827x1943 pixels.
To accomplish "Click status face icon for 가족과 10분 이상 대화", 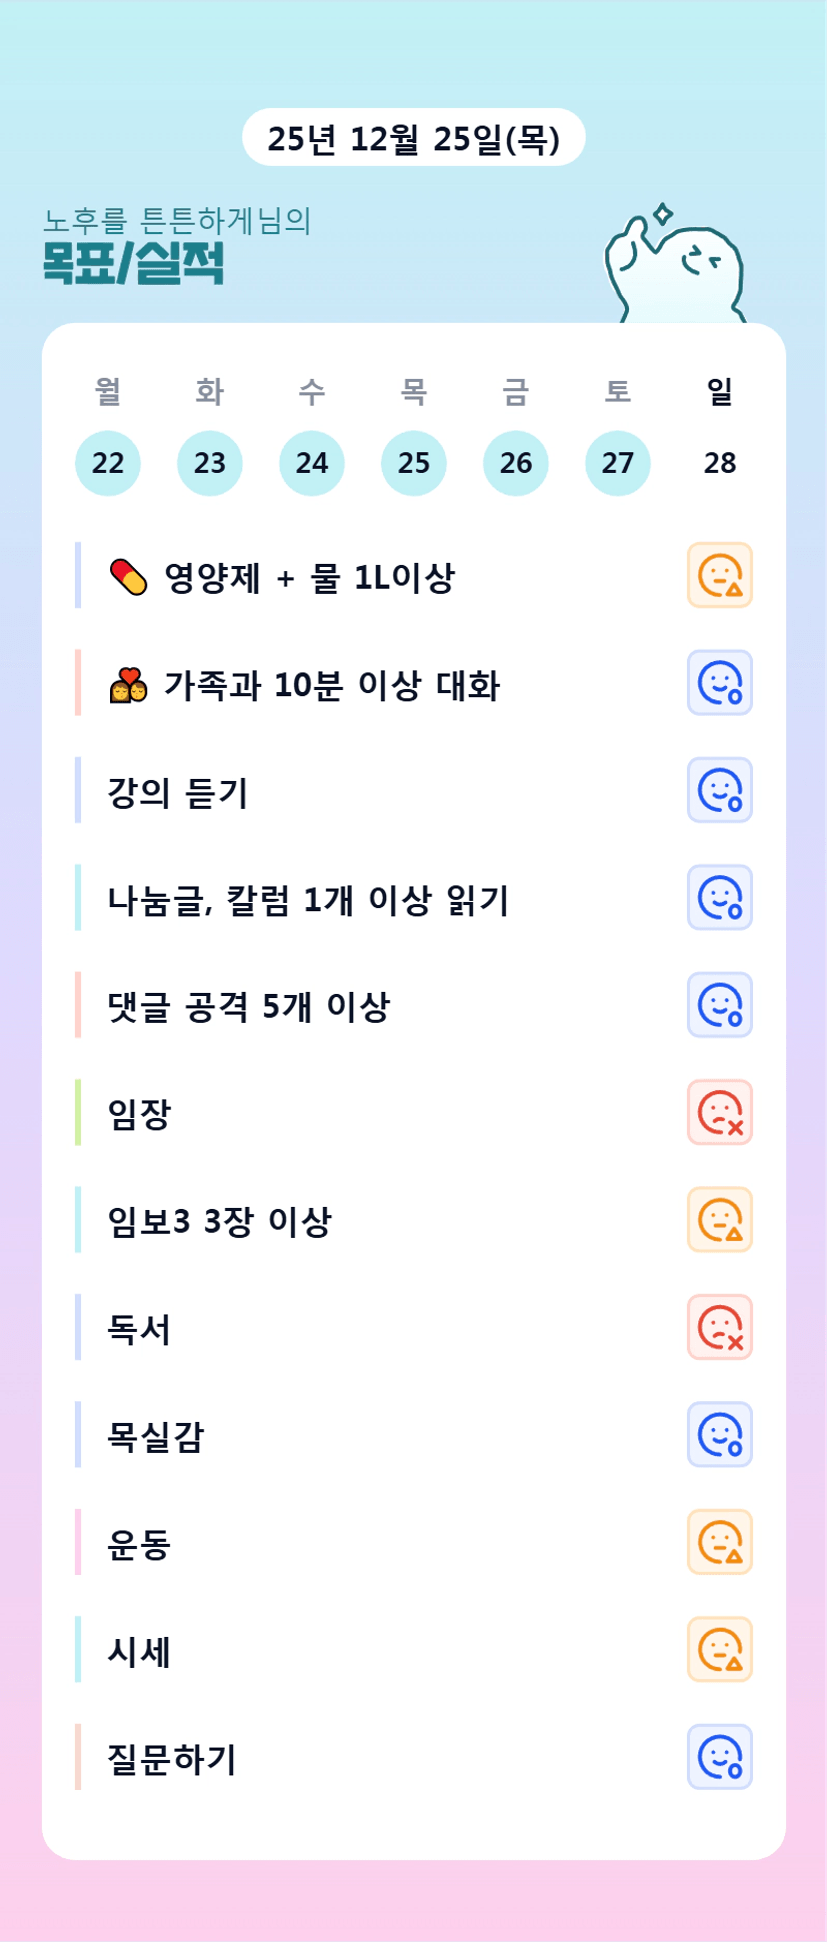I will 719,683.
